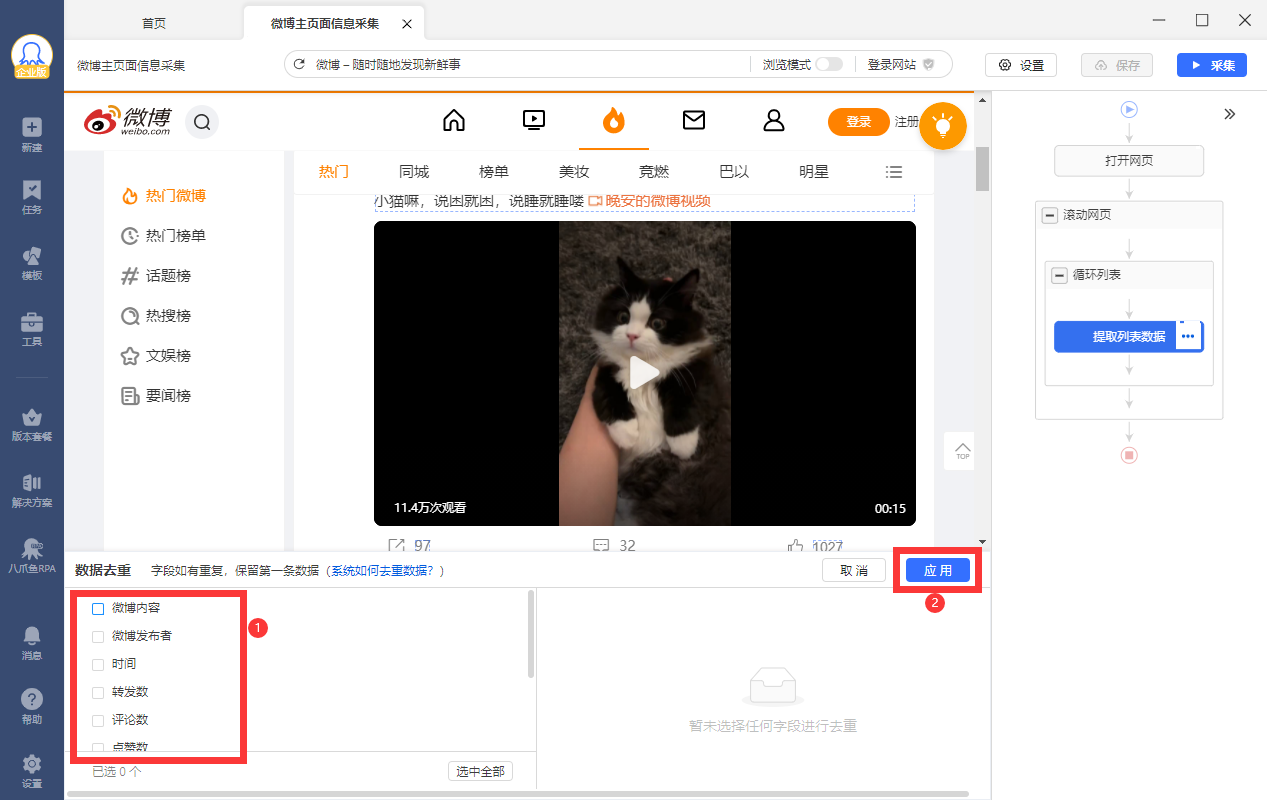Image resolution: width=1267 pixels, height=800 pixels.
Task: Click the more list icon after 明星
Action: [x=894, y=172]
